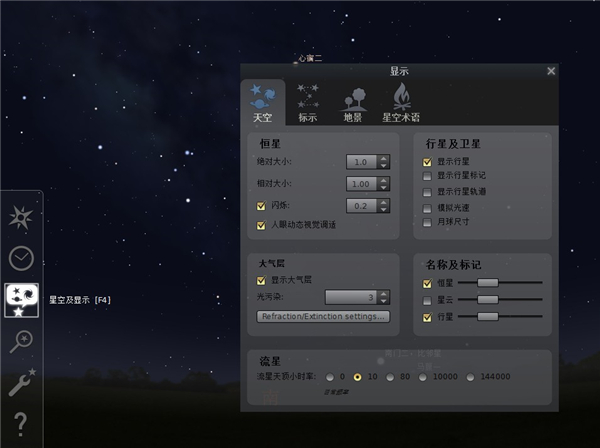Increase 绝对大小 with up arrow
The image size is (600, 448).
383,158
